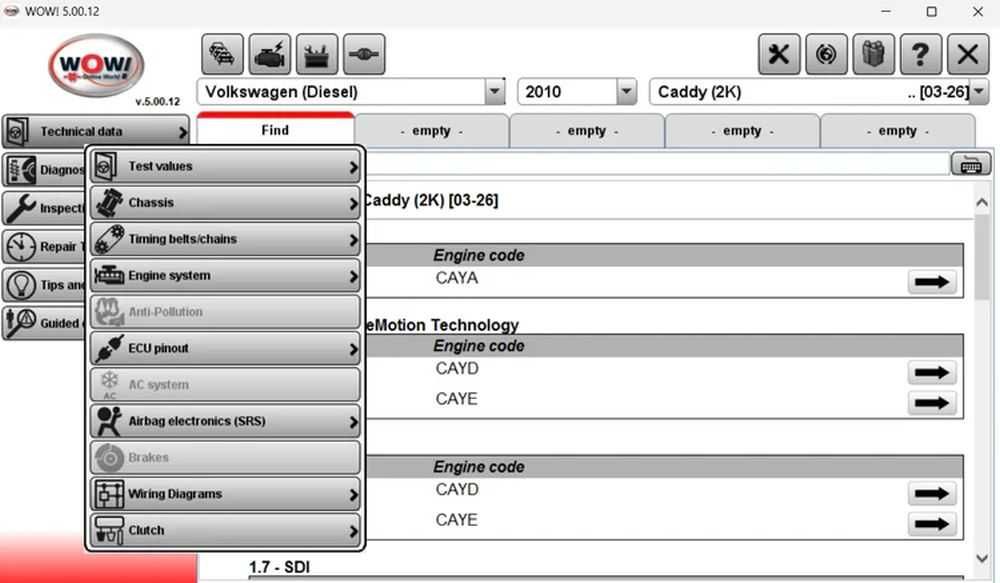Click the engine electrics toolbar icon
This screenshot has width=1000, height=583.
(x=269, y=54)
